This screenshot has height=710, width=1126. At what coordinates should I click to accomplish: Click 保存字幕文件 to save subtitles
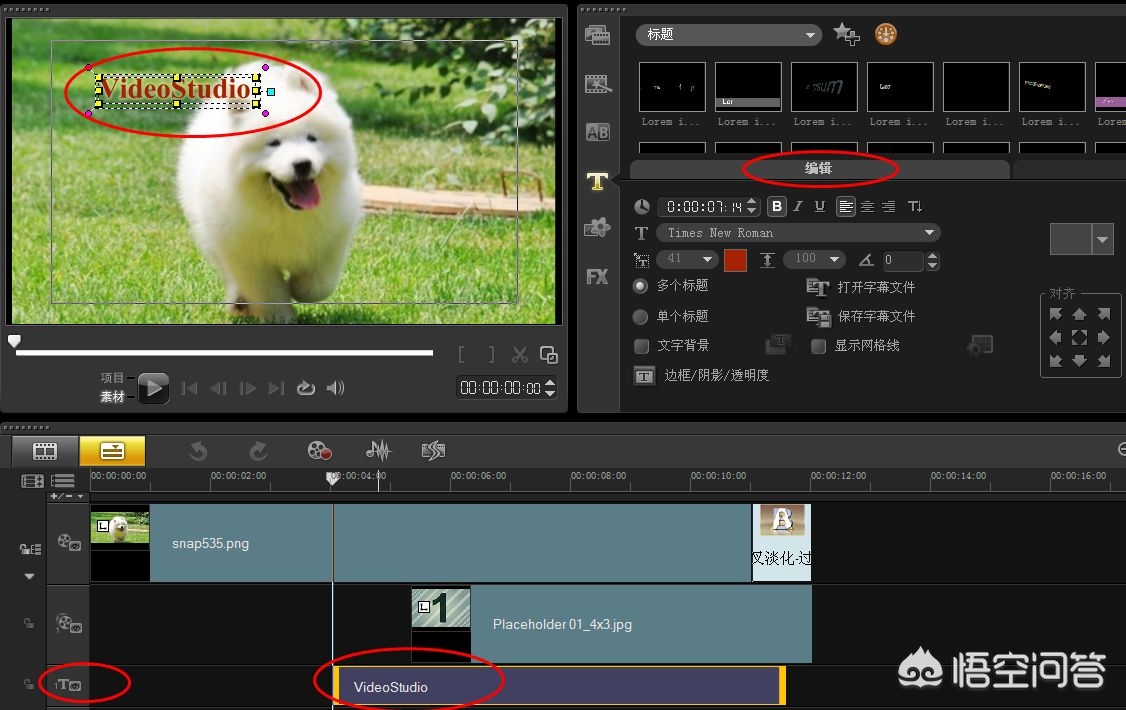[x=860, y=317]
